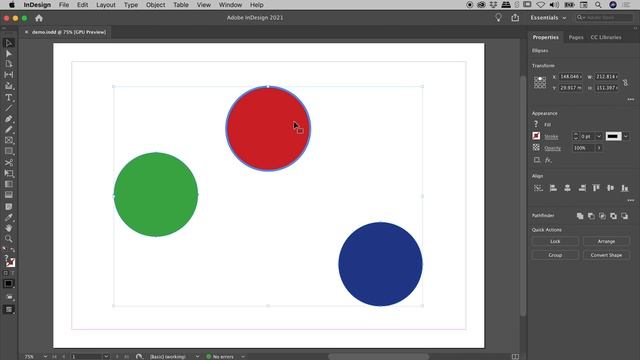Click the lightbulb Learn icon
The image size is (640, 360).
coord(498,18)
